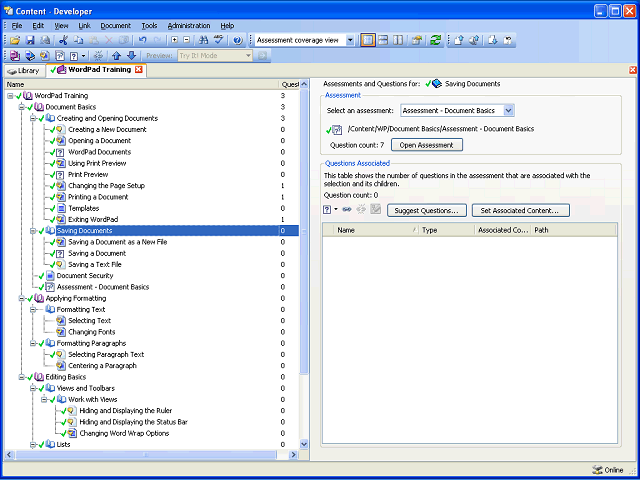Image resolution: width=640 pixels, height=480 pixels.
Task: Click the Link New Section toolbar icon
Action: (x=30, y=56)
